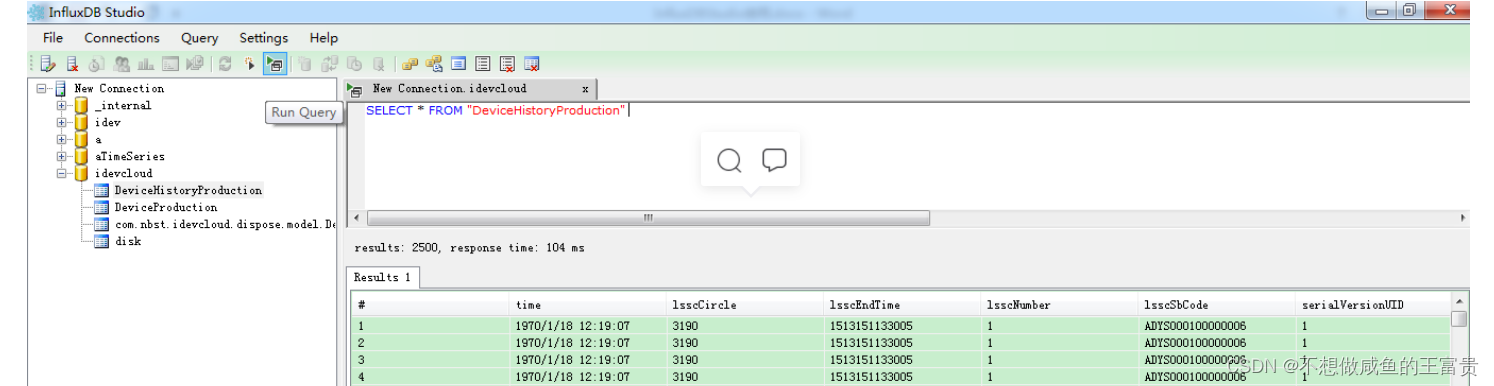Click the DeviceProduction table icon

tap(101, 207)
